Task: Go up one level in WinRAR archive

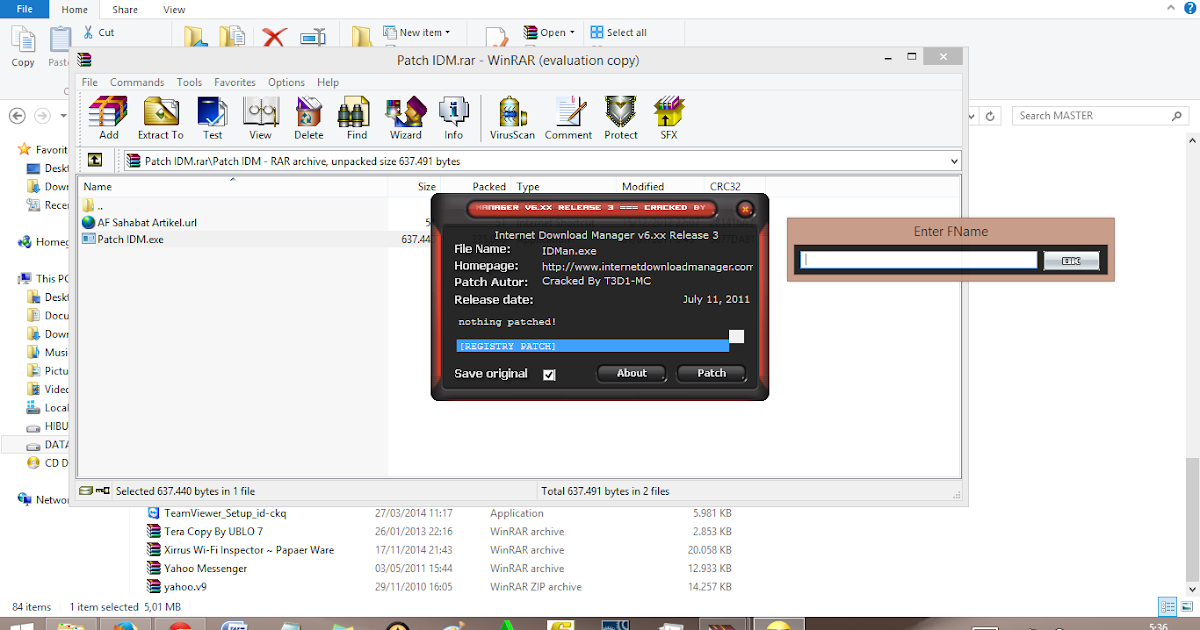Action: (95, 160)
